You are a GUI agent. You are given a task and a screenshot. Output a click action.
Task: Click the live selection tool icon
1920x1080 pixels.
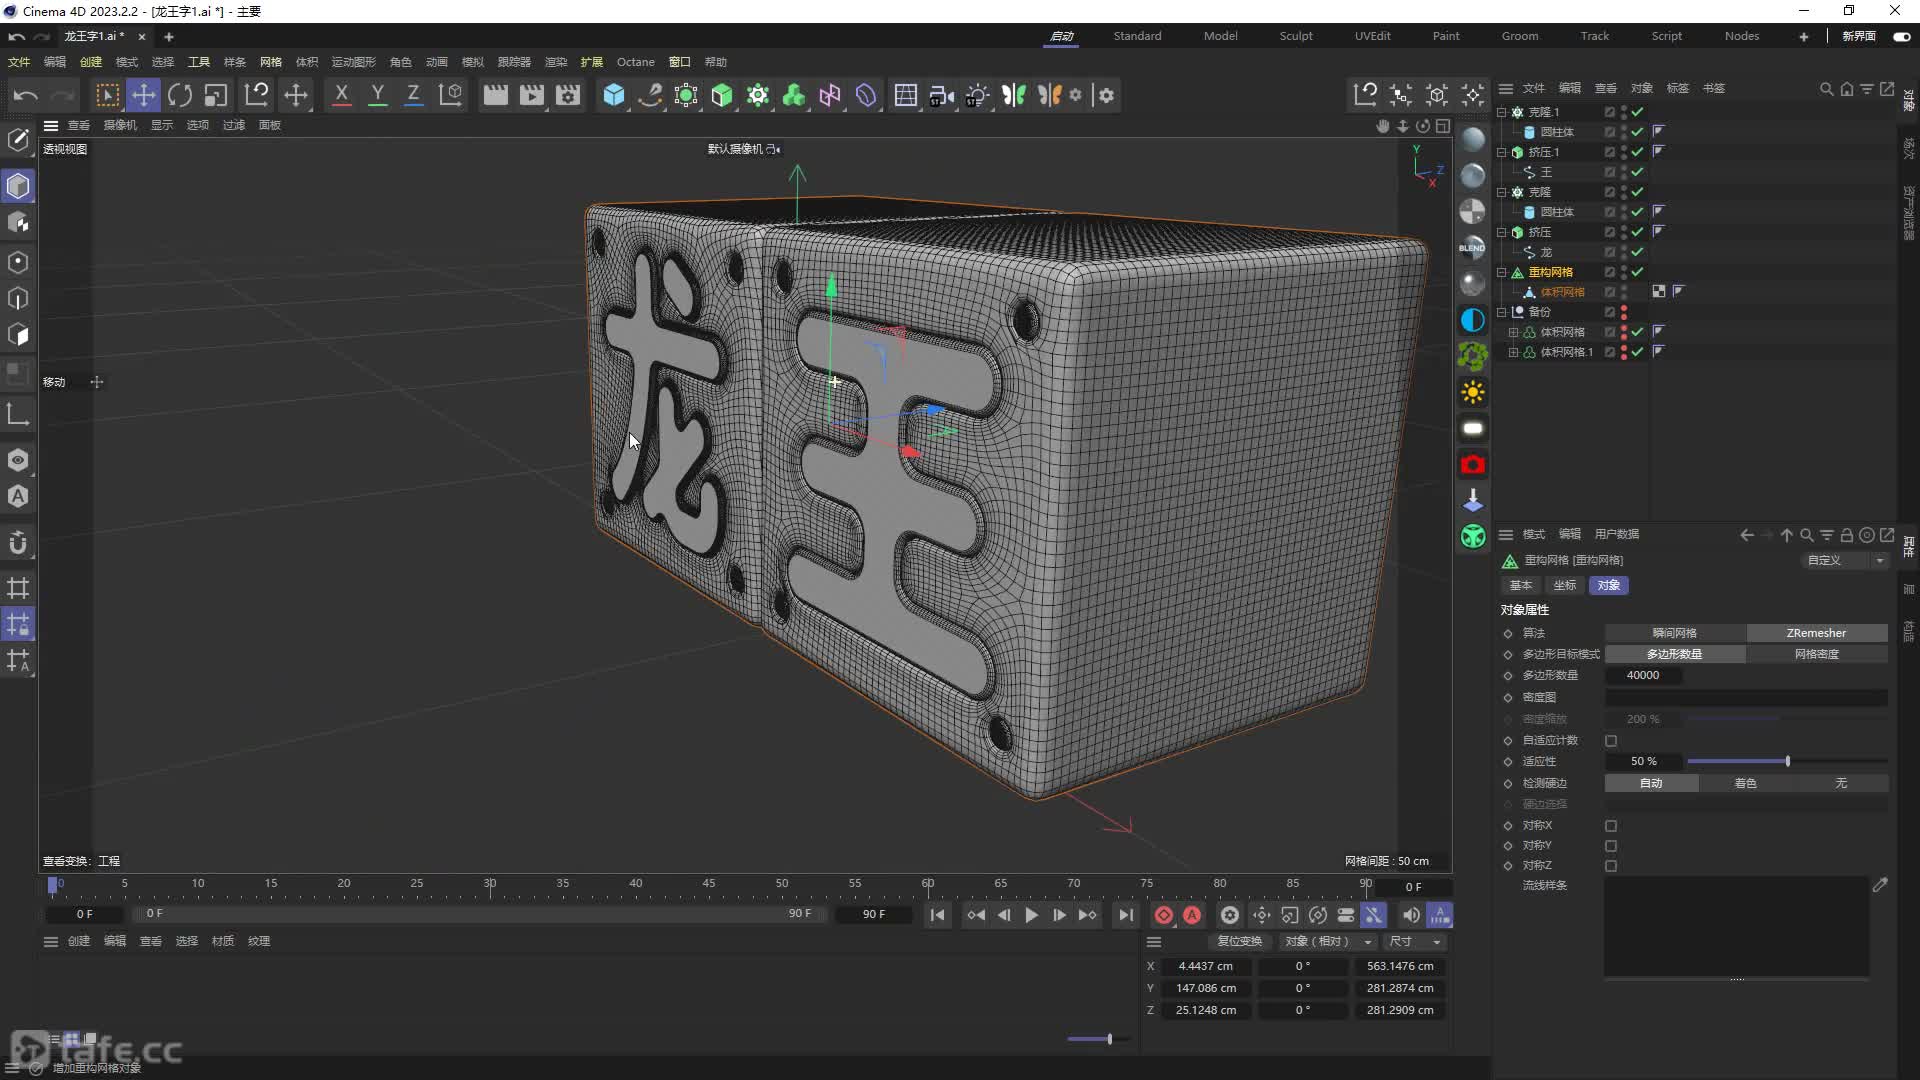[107, 95]
